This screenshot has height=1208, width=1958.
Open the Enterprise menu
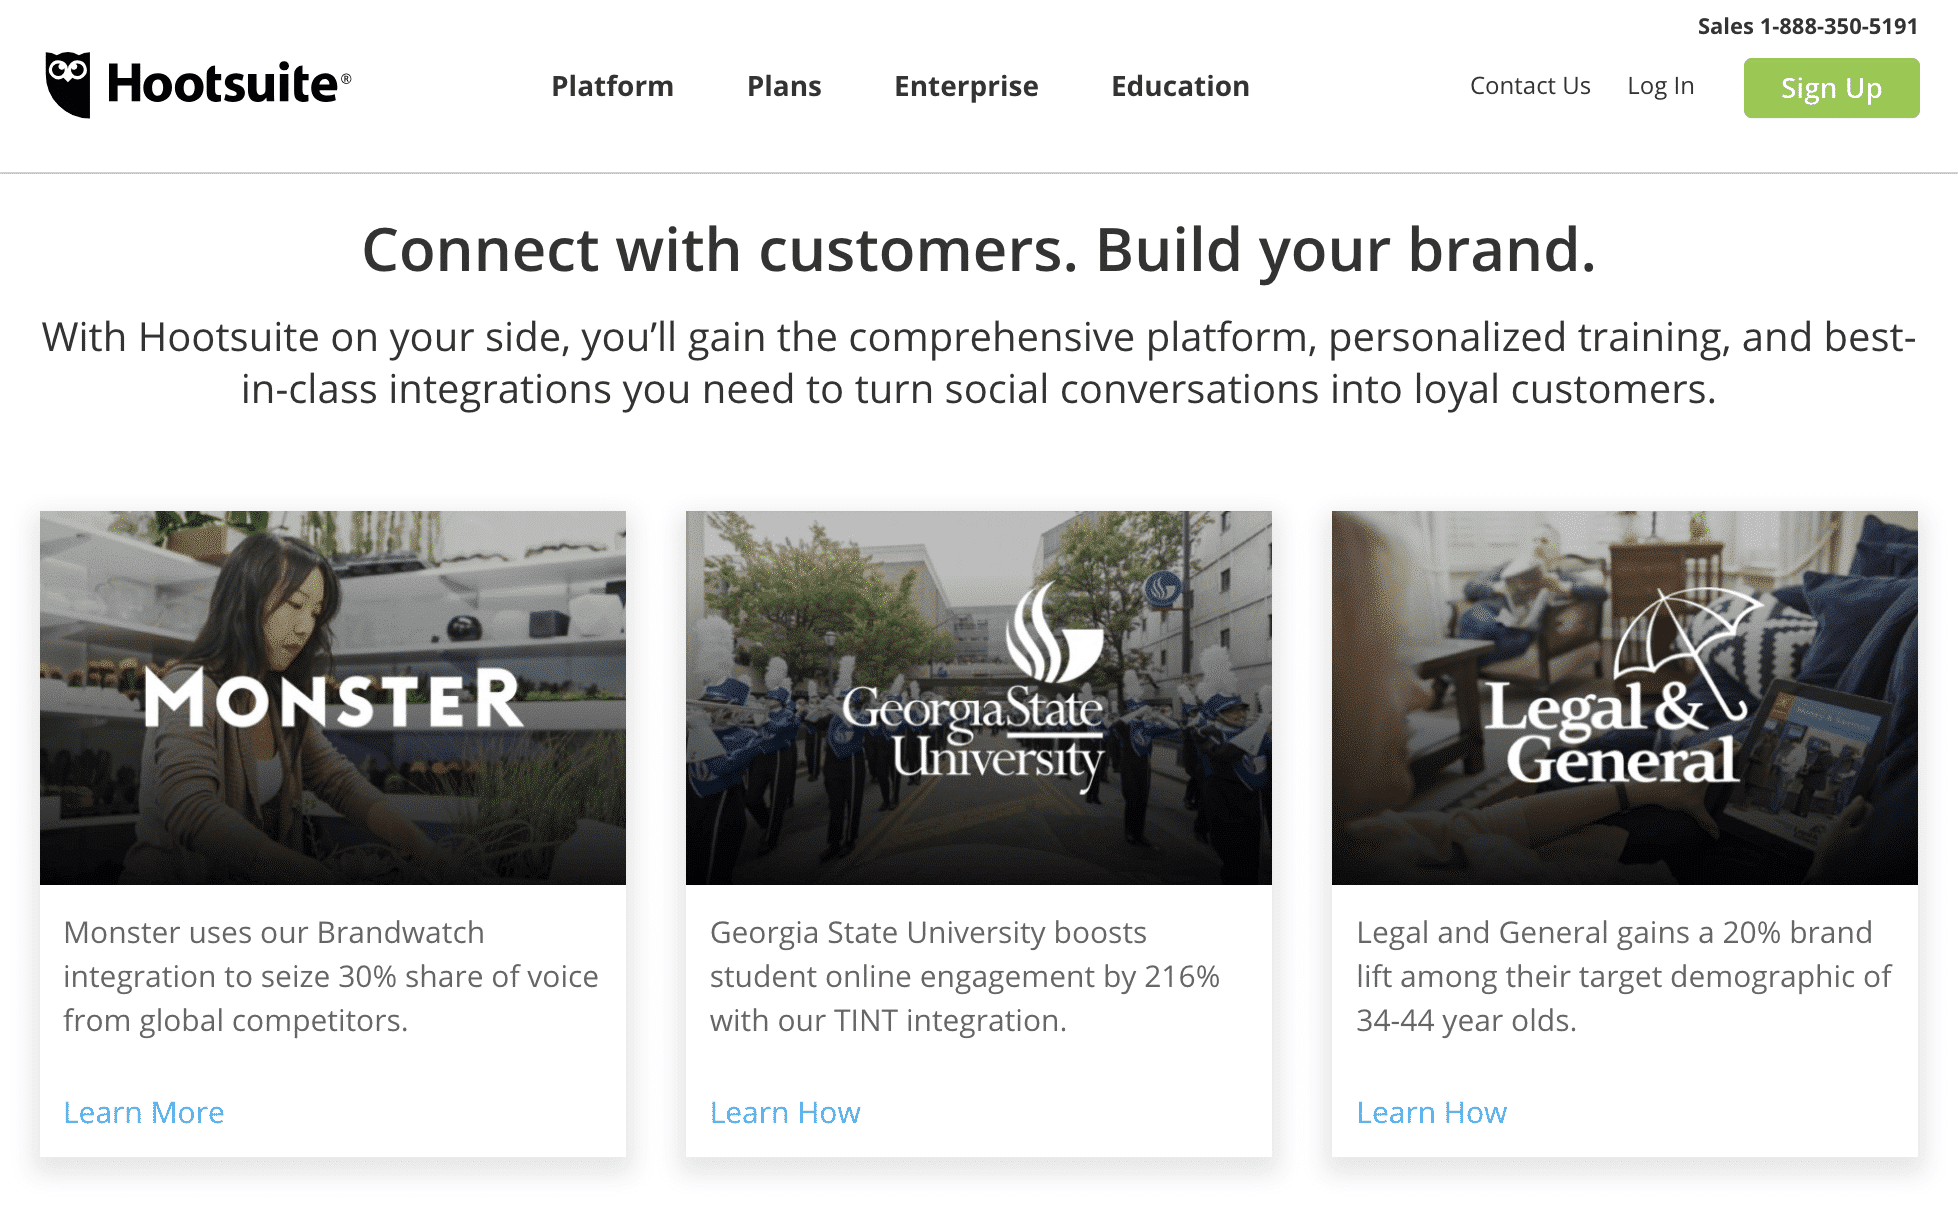[x=966, y=86]
